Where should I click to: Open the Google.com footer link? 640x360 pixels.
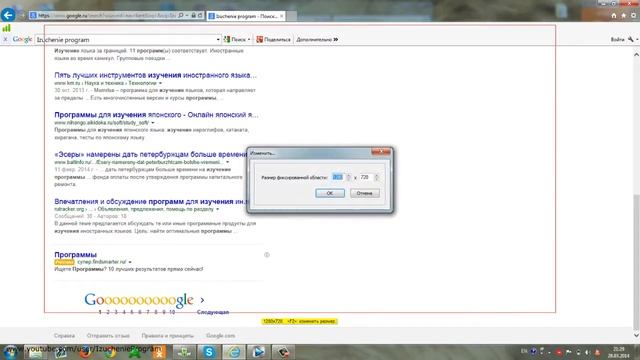[x=220, y=336]
